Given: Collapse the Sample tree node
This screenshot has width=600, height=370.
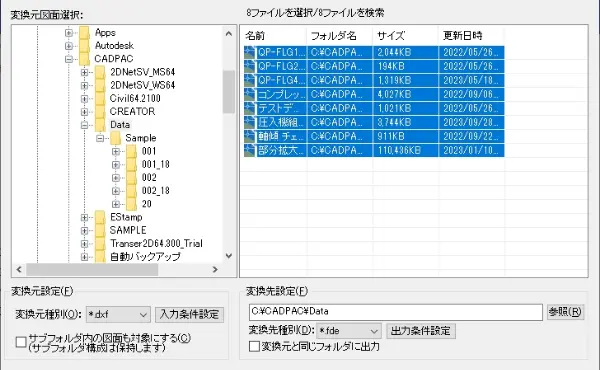Looking at the screenshot, I should pos(100,138).
